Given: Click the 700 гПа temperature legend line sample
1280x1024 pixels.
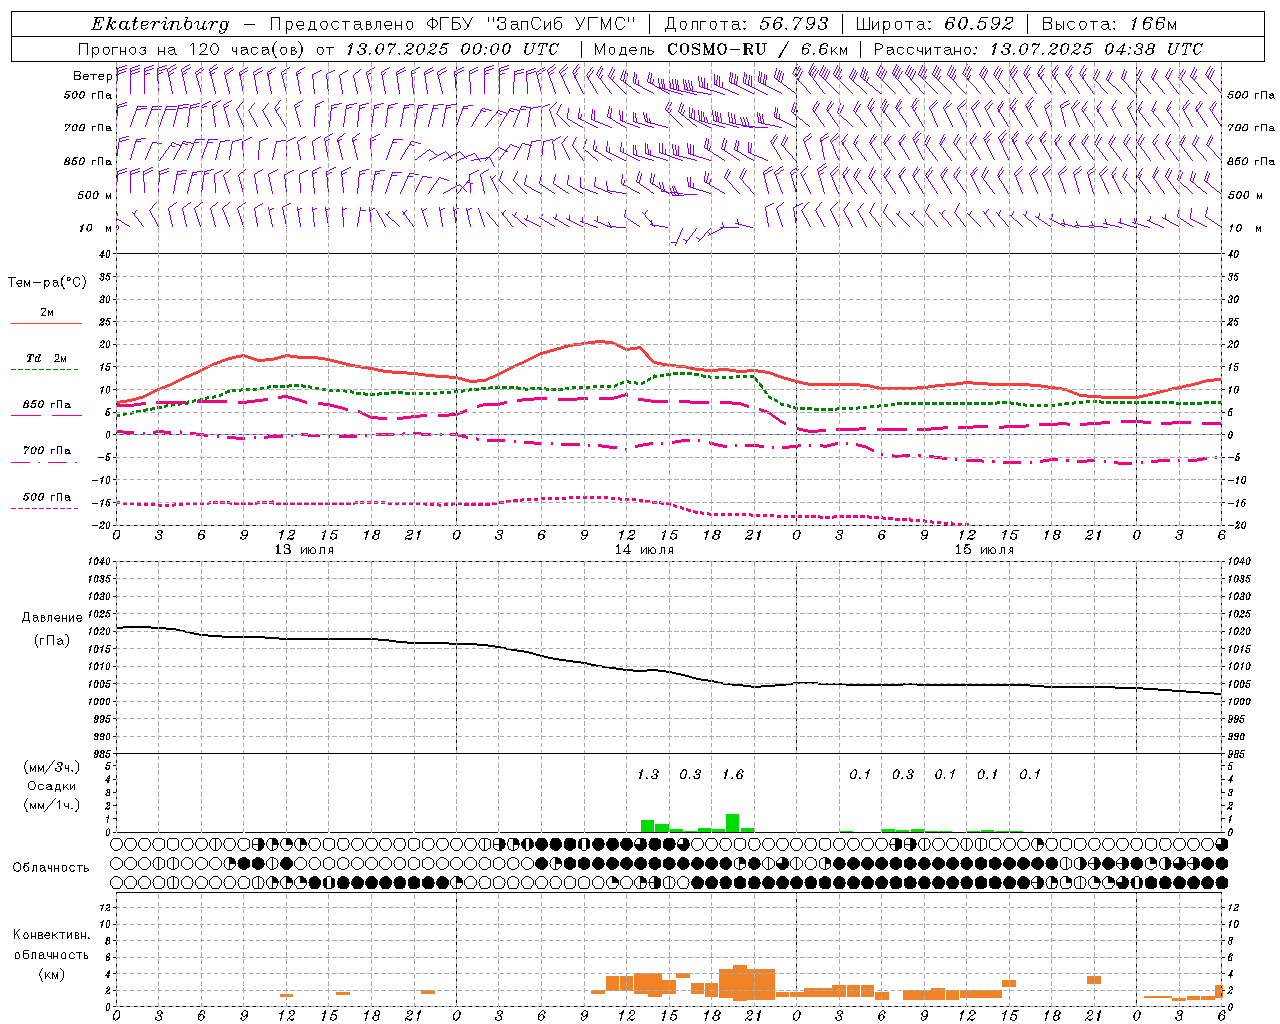Looking at the screenshot, I should 46,463.
